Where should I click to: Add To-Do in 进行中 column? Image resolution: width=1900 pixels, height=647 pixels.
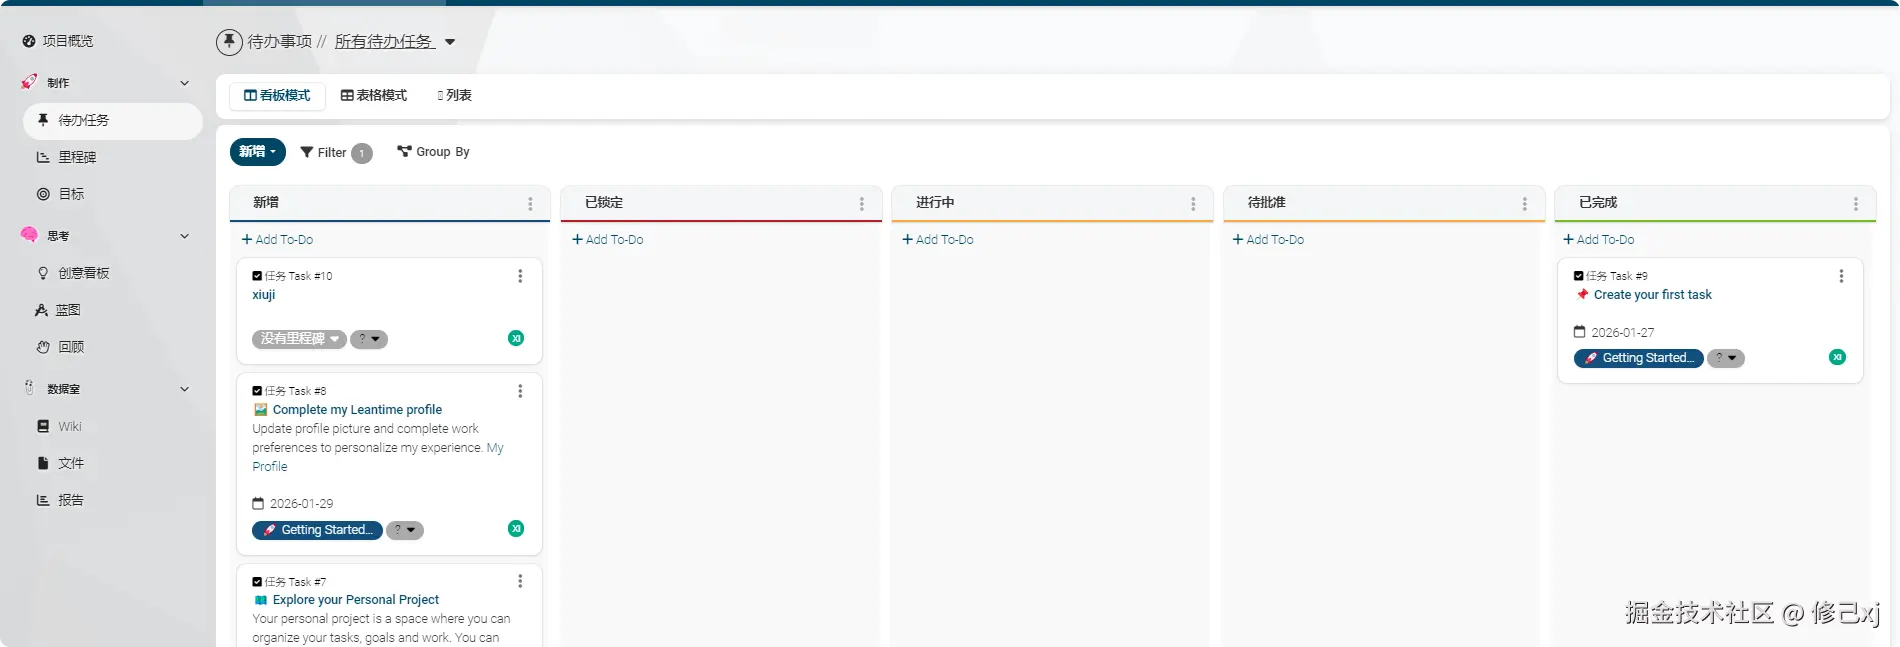[937, 240]
